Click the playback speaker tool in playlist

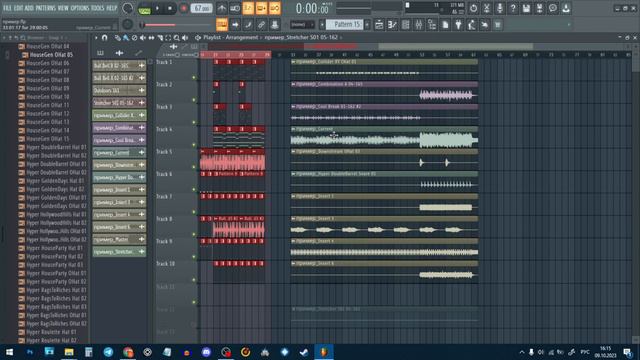185,38
